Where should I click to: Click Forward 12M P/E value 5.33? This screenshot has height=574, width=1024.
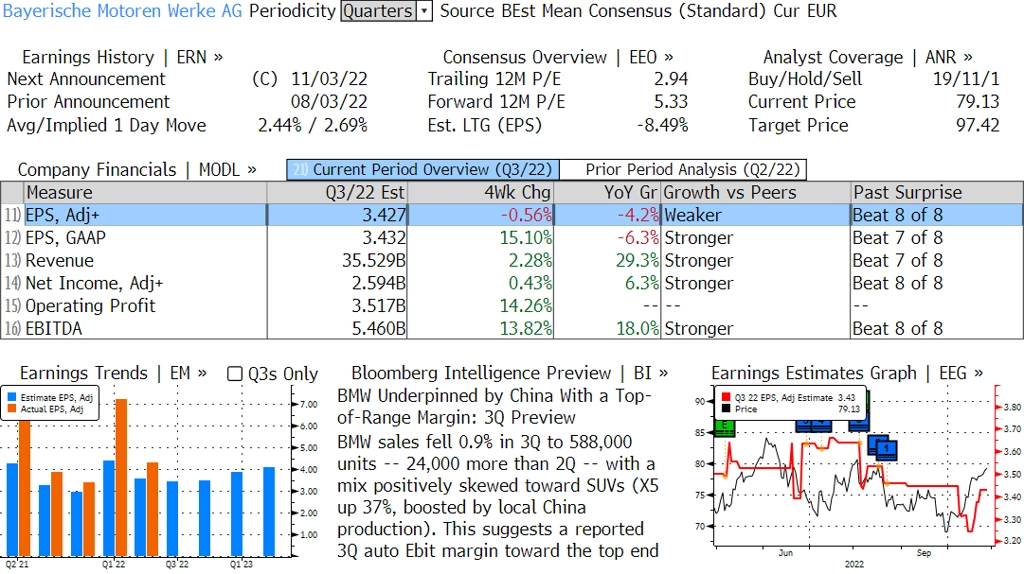[x=671, y=102]
